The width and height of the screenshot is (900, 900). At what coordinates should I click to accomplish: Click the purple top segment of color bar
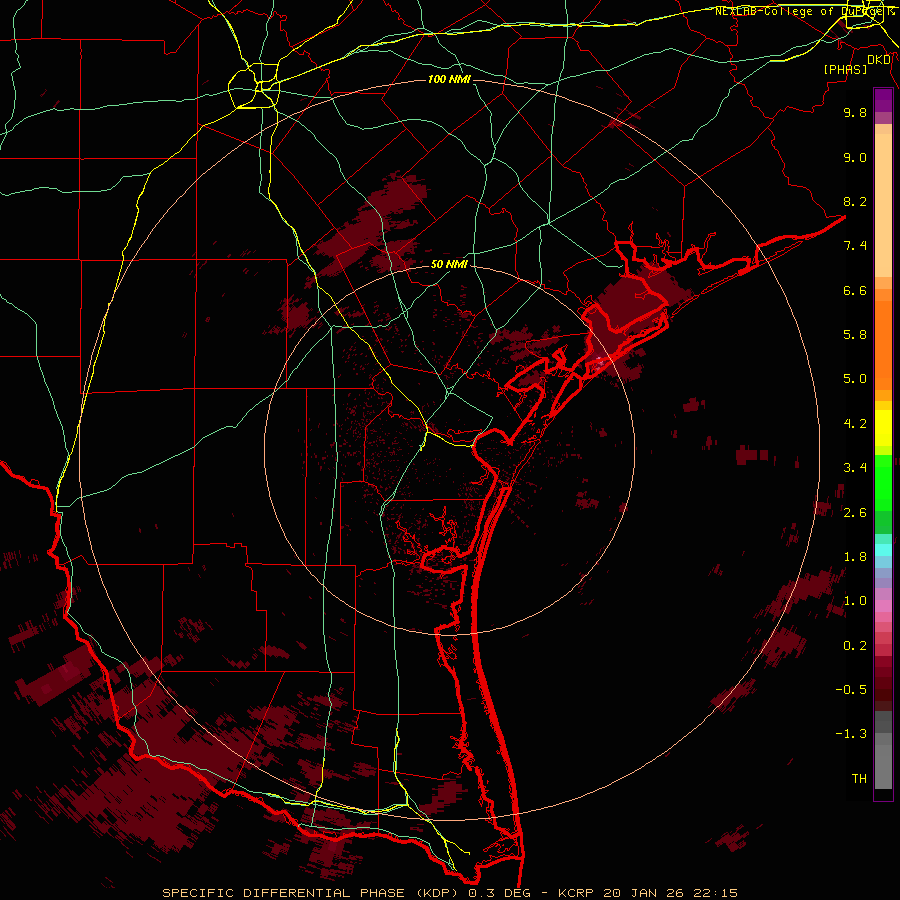[883, 100]
